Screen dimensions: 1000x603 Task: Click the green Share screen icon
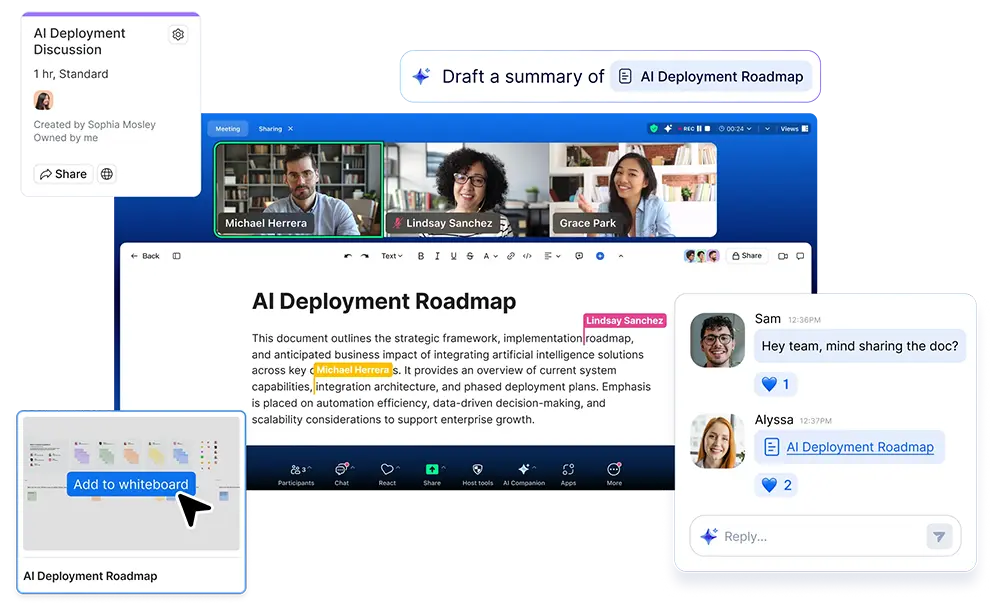[x=432, y=469]
